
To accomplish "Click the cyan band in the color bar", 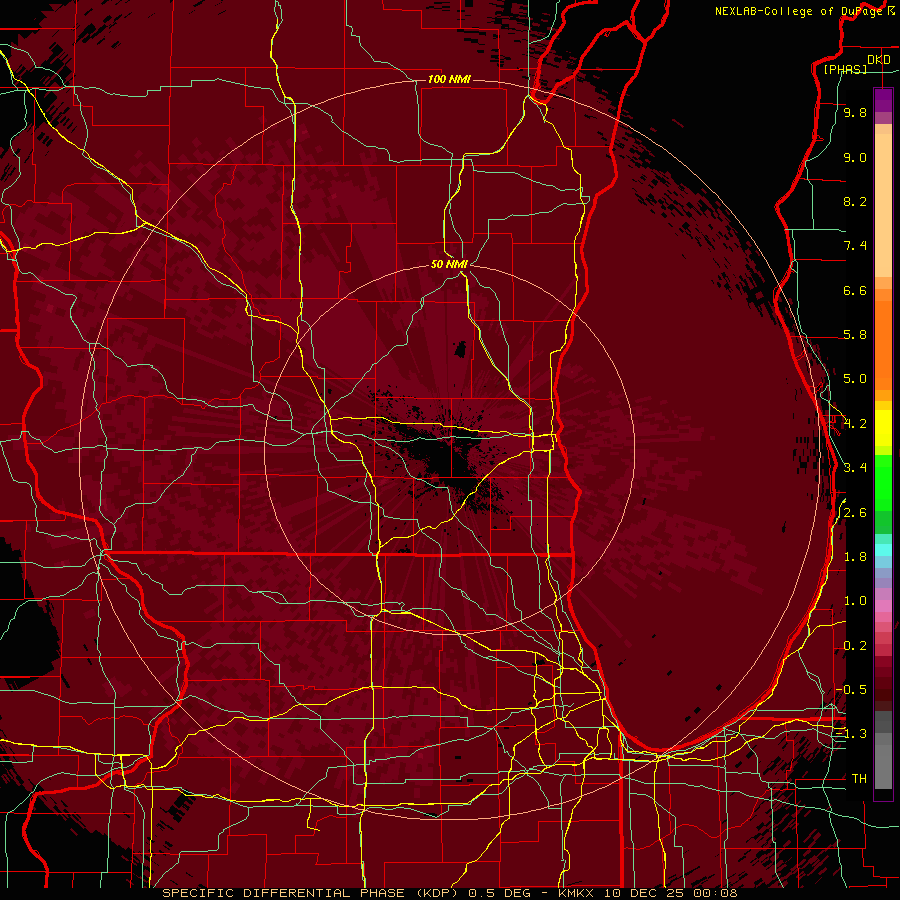I will [x=883, y=549].
